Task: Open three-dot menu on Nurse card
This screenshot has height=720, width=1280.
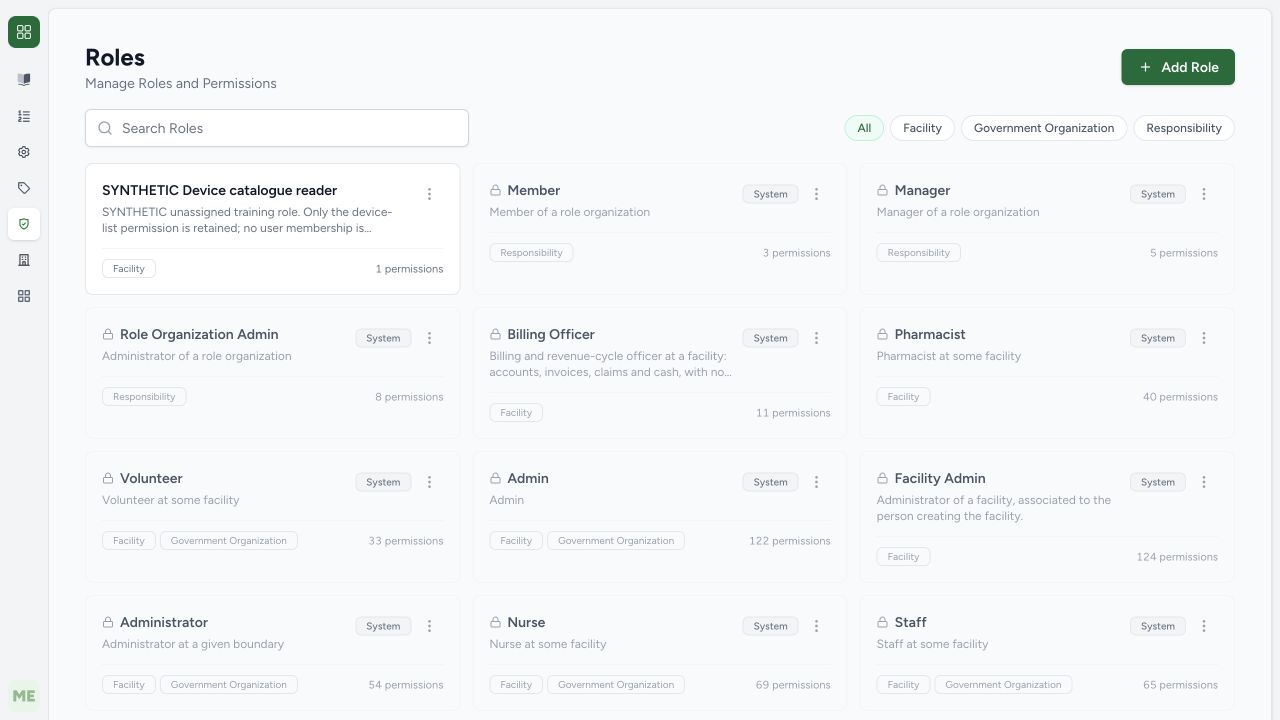Action: pyautogui.click(x=816, y=626)
